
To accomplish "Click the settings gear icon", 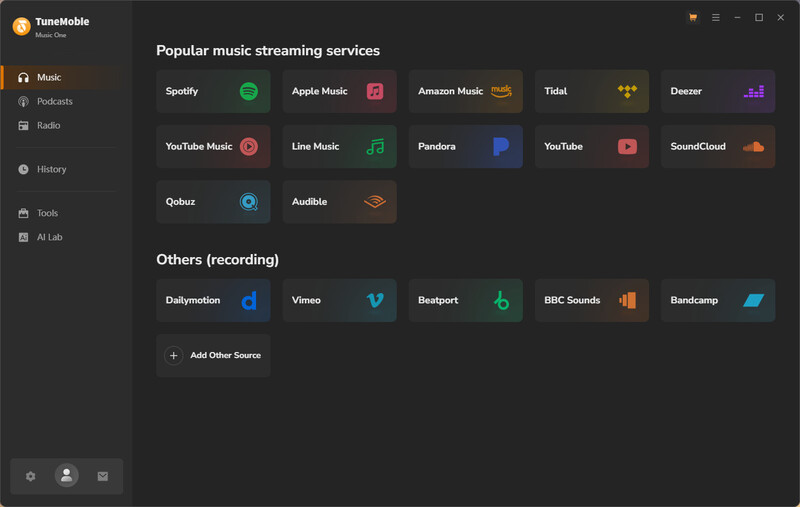I will click(x=31, y=476).
